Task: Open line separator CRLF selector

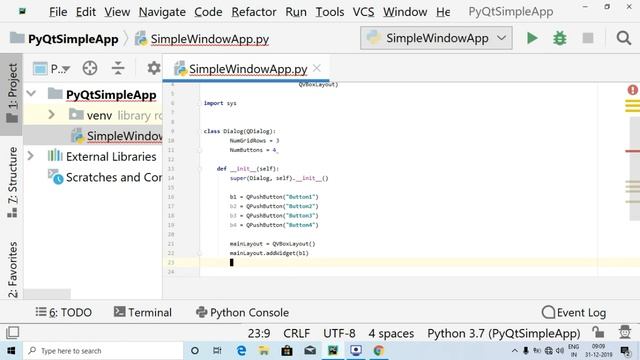Action: click(296, 333)
